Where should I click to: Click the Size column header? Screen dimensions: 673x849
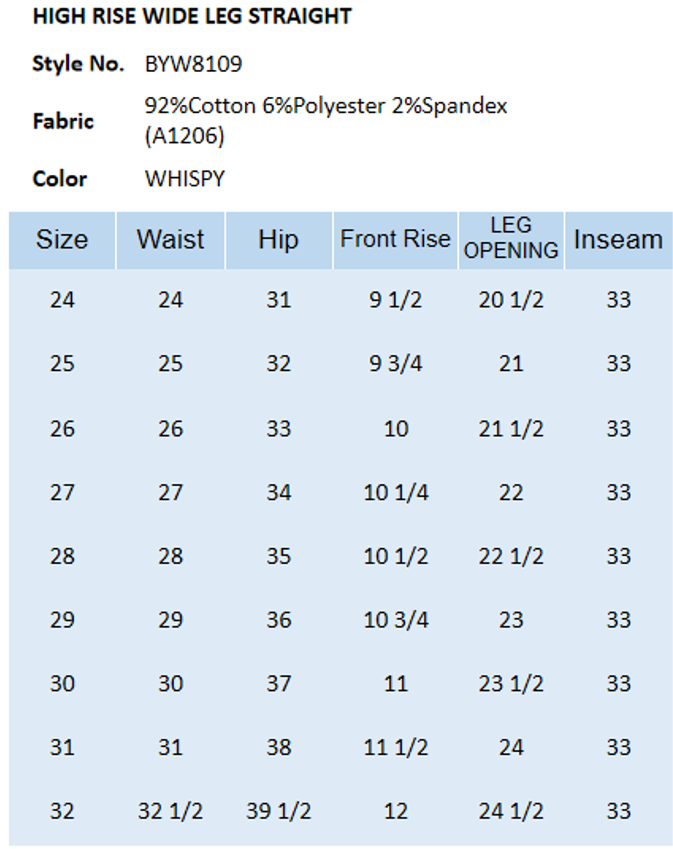click(62, 240)
